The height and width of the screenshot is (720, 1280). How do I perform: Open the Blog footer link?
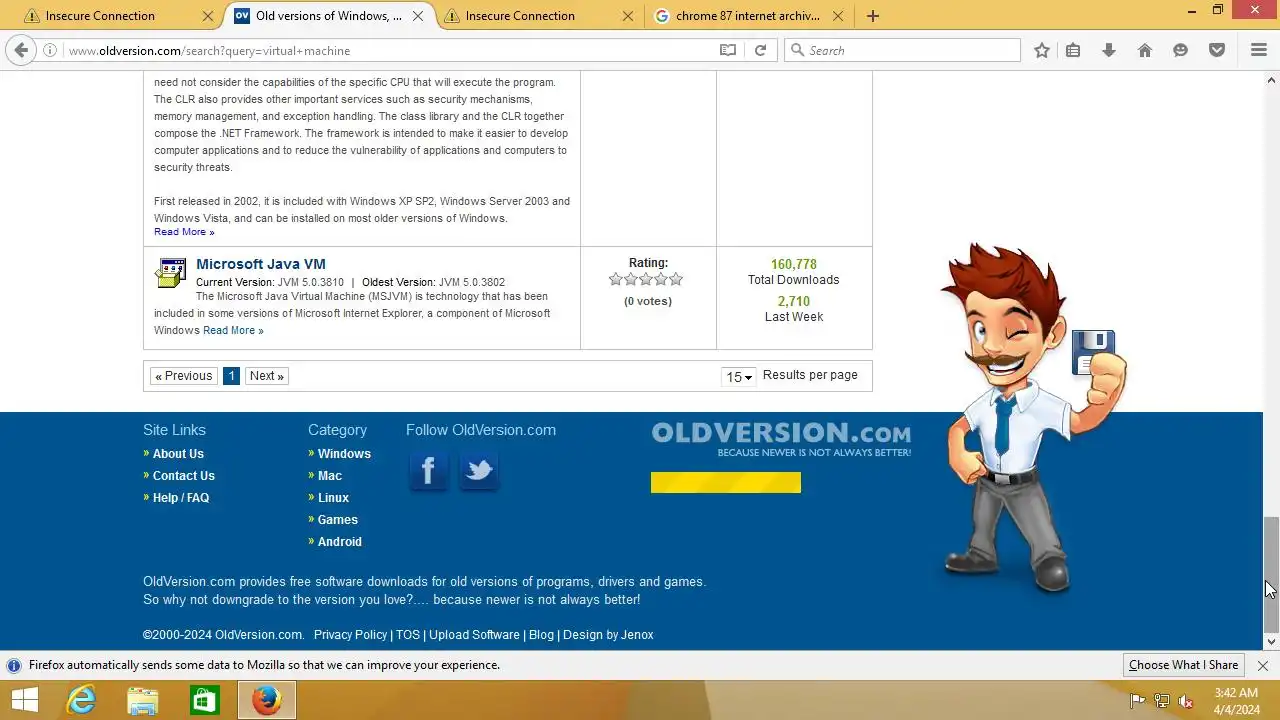tap(541, 635)
